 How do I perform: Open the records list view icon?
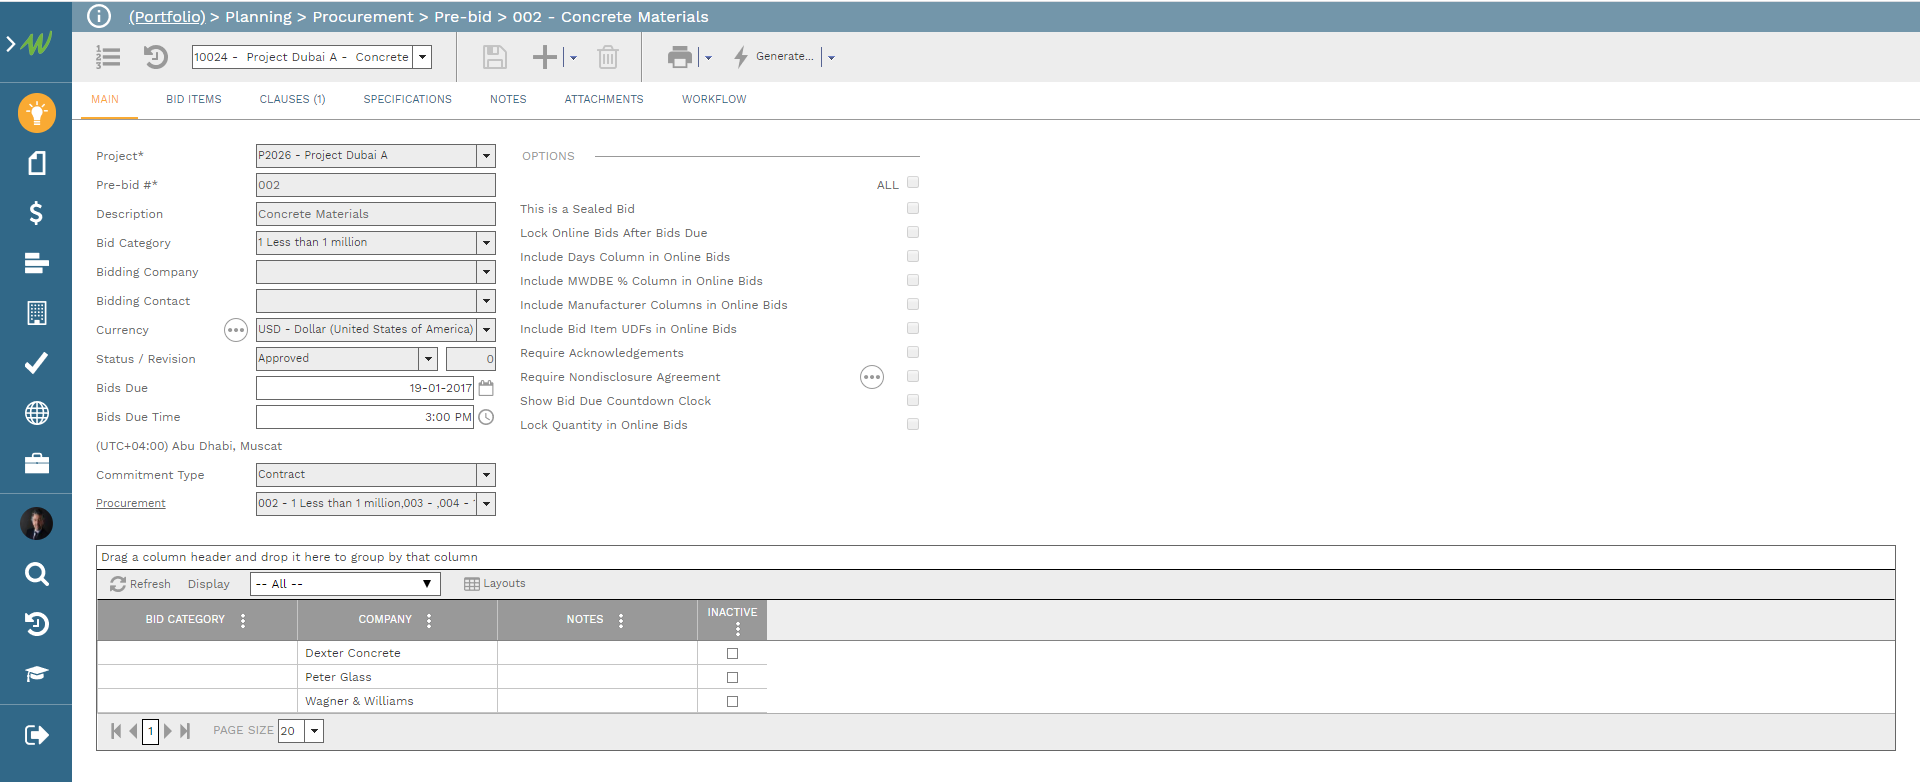[108, 57]
